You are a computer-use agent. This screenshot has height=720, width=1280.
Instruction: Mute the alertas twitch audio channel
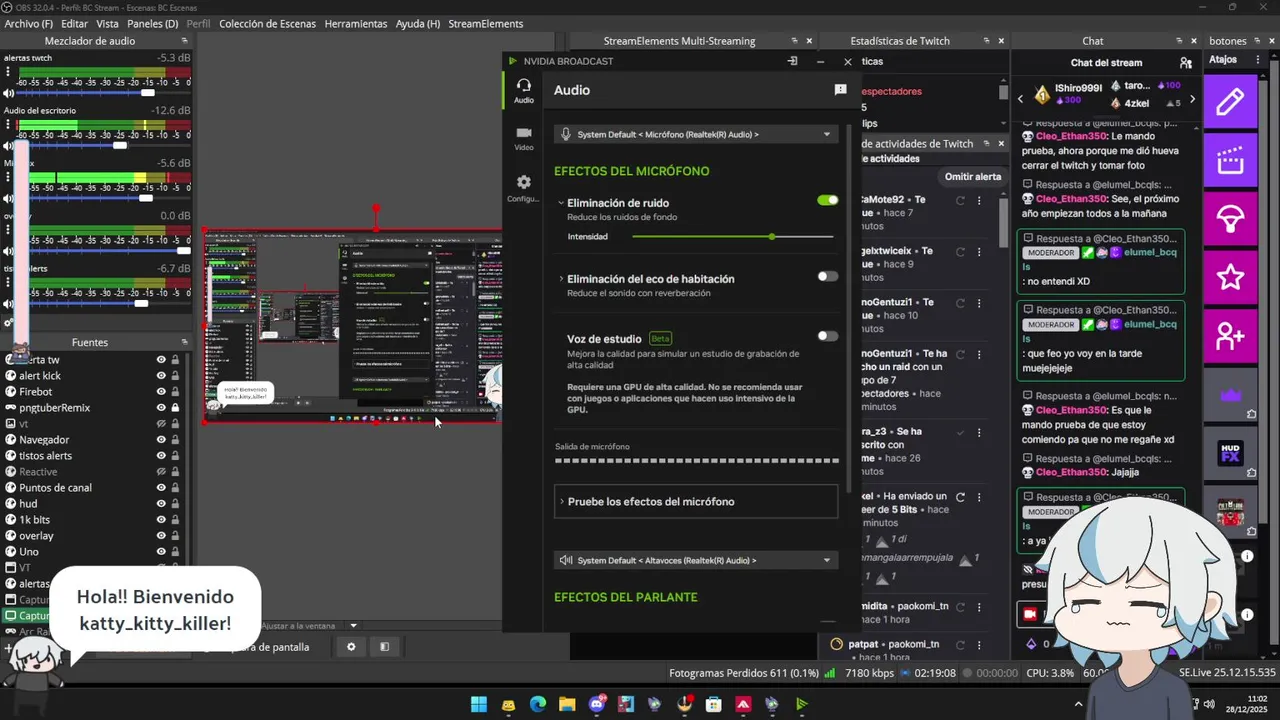tap(9, 93)
